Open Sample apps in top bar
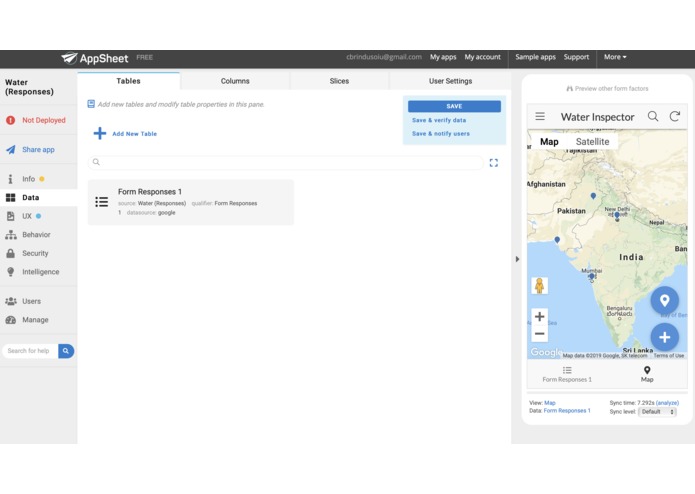 (x=535, y=57)
